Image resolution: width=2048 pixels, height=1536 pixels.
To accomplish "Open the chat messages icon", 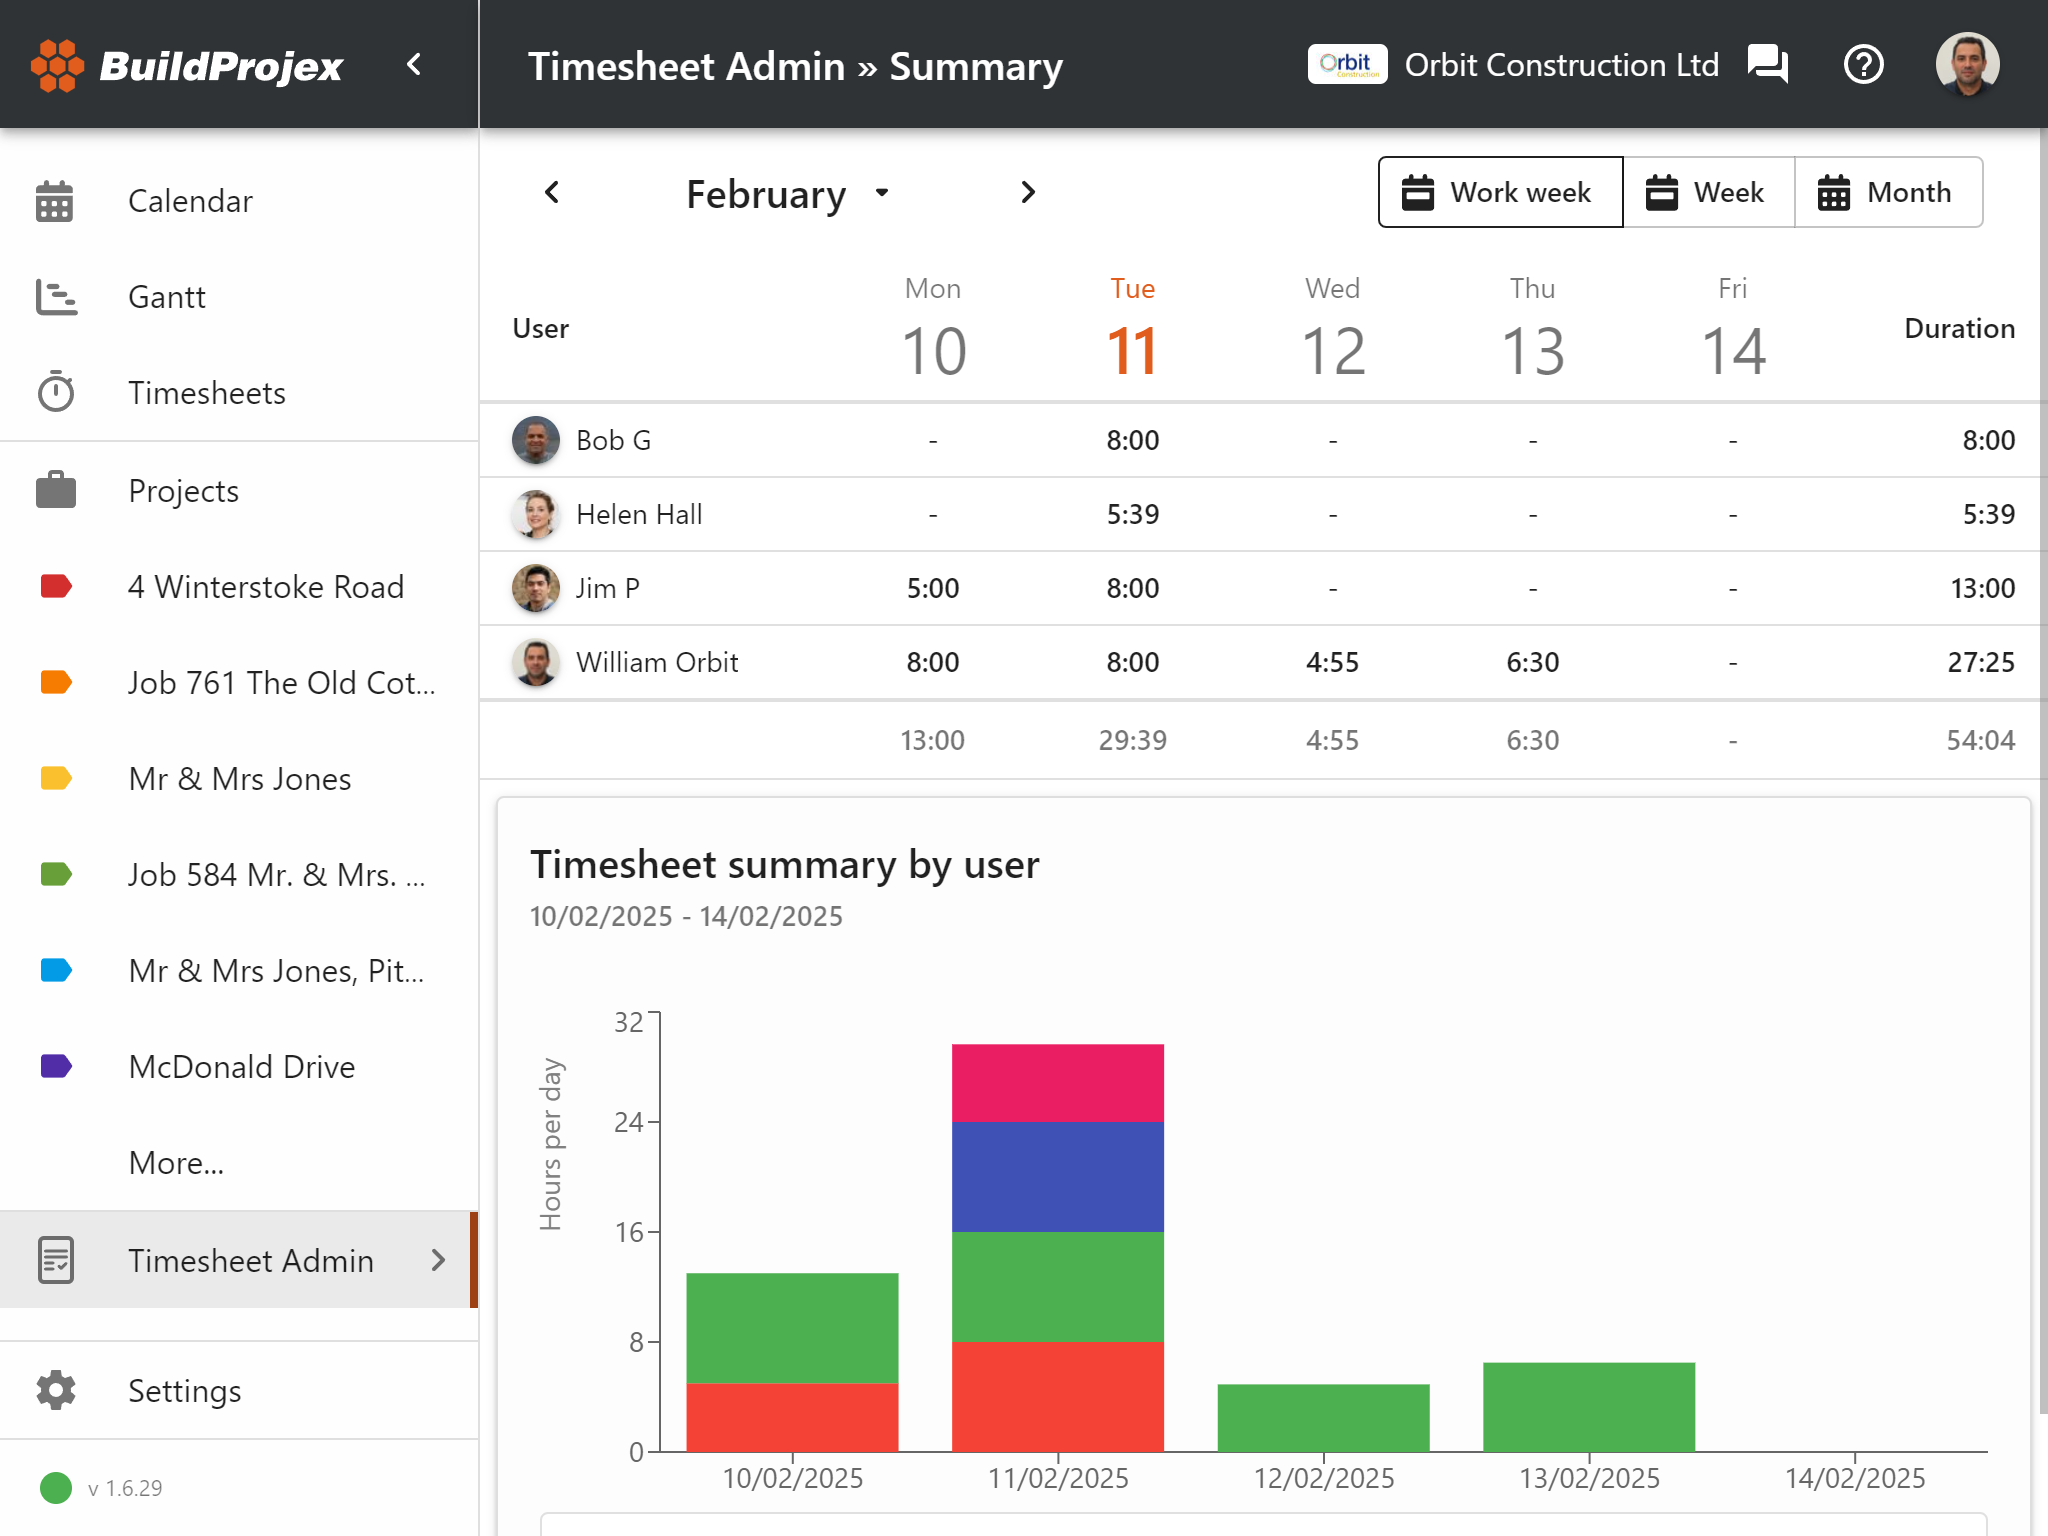I will 1767,65.
